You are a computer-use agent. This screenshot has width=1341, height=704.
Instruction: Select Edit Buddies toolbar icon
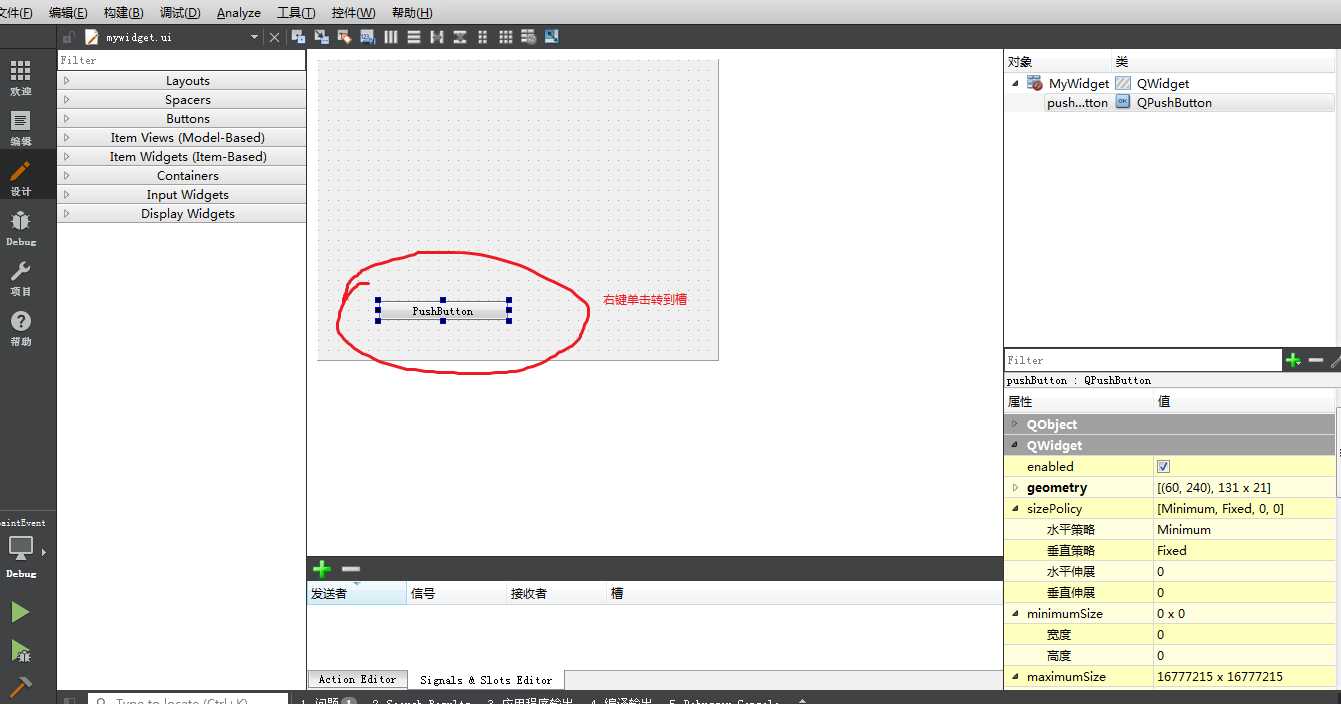point(344,37)
